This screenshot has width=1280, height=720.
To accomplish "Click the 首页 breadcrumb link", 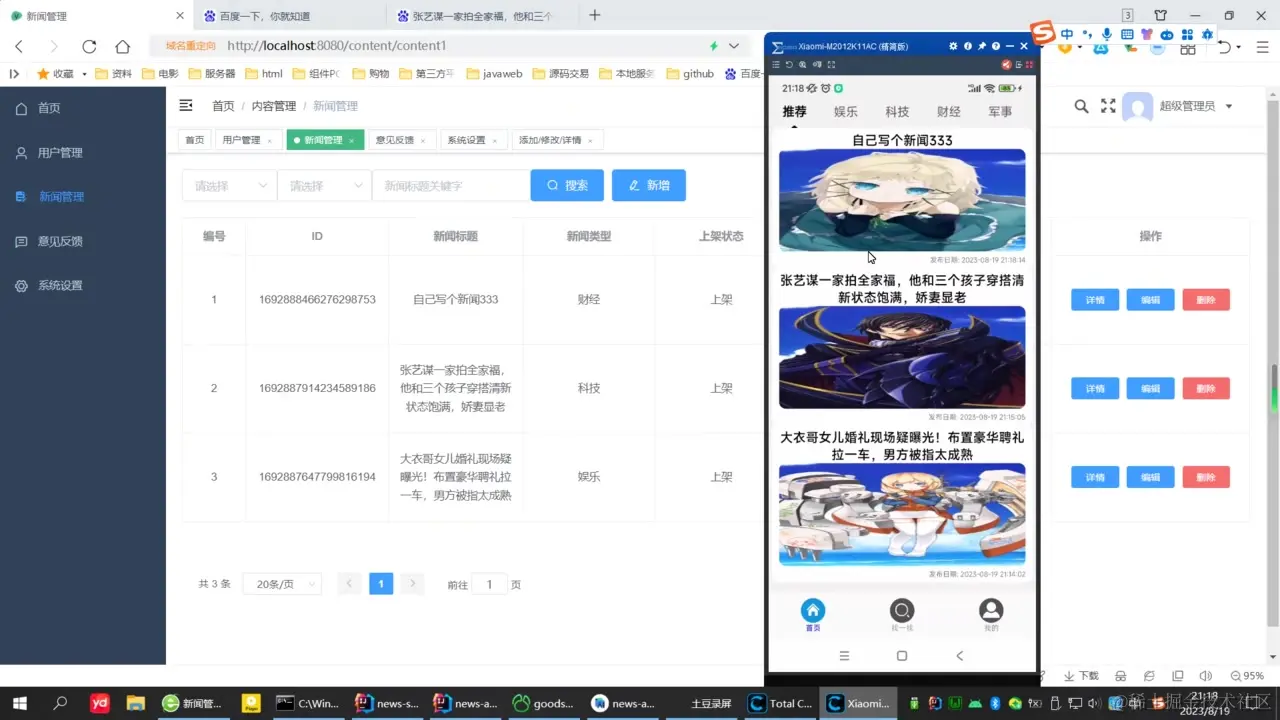I will click(x=223, y=106).
